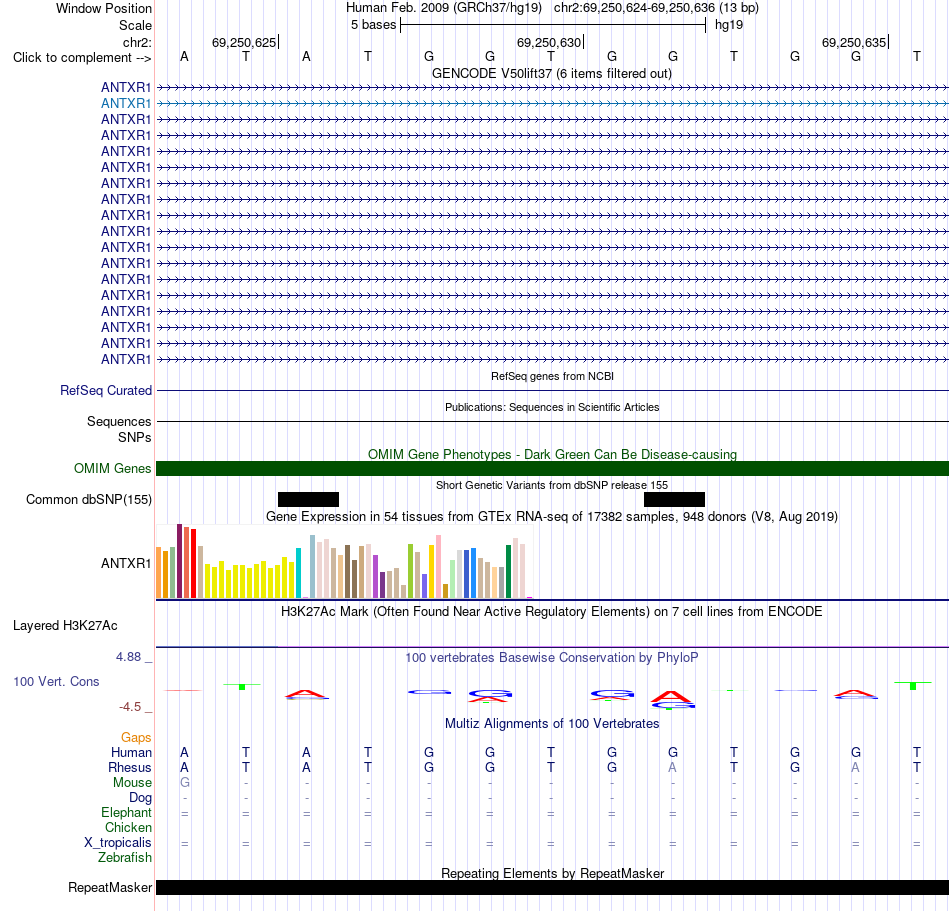Open the OMIM Genes track label
Viewport: 950px width, 911px height.
tap(112, 468)
